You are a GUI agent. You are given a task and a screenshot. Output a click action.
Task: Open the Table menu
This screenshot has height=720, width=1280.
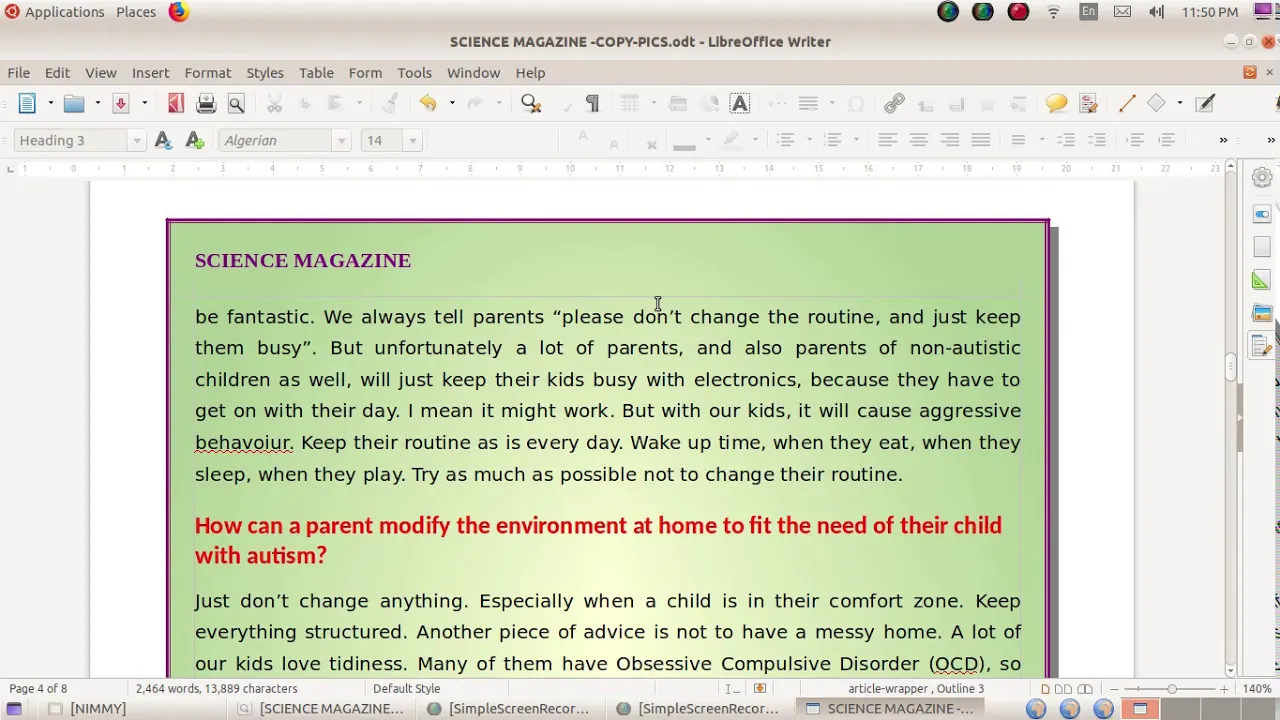tap(316, 72)
